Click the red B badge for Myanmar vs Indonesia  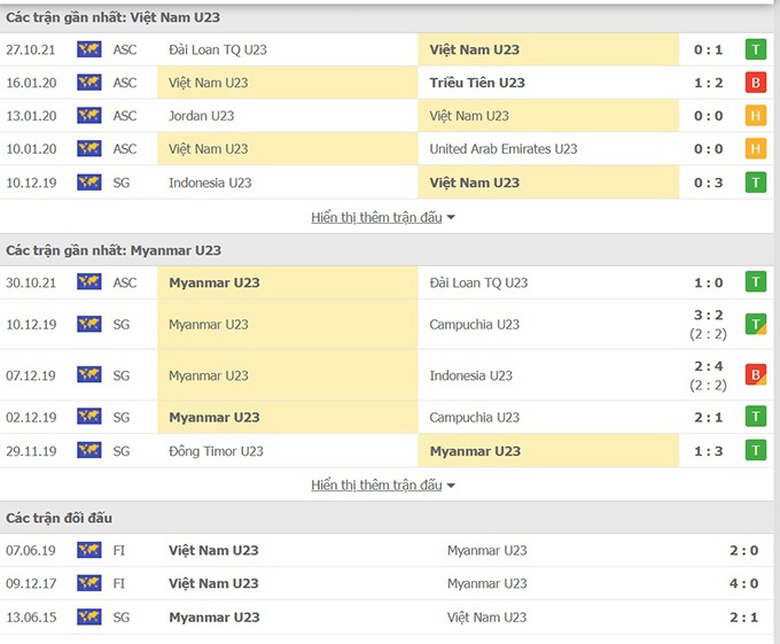coord(755,375)
